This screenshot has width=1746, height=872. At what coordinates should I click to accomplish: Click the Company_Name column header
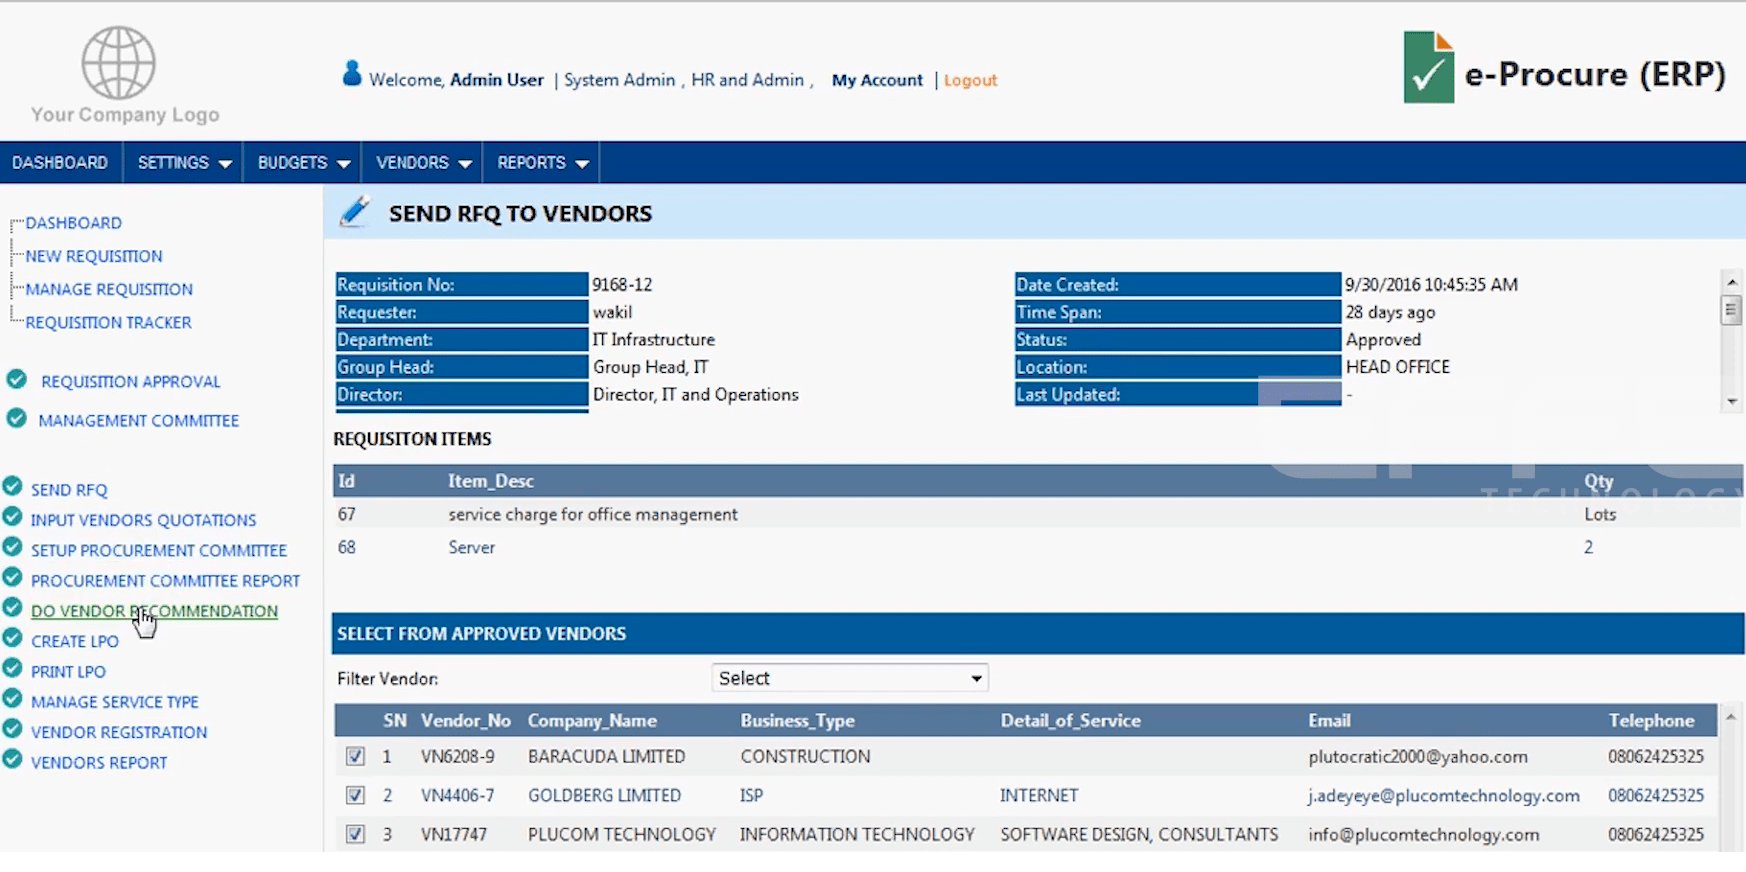(x=592, y=721)
